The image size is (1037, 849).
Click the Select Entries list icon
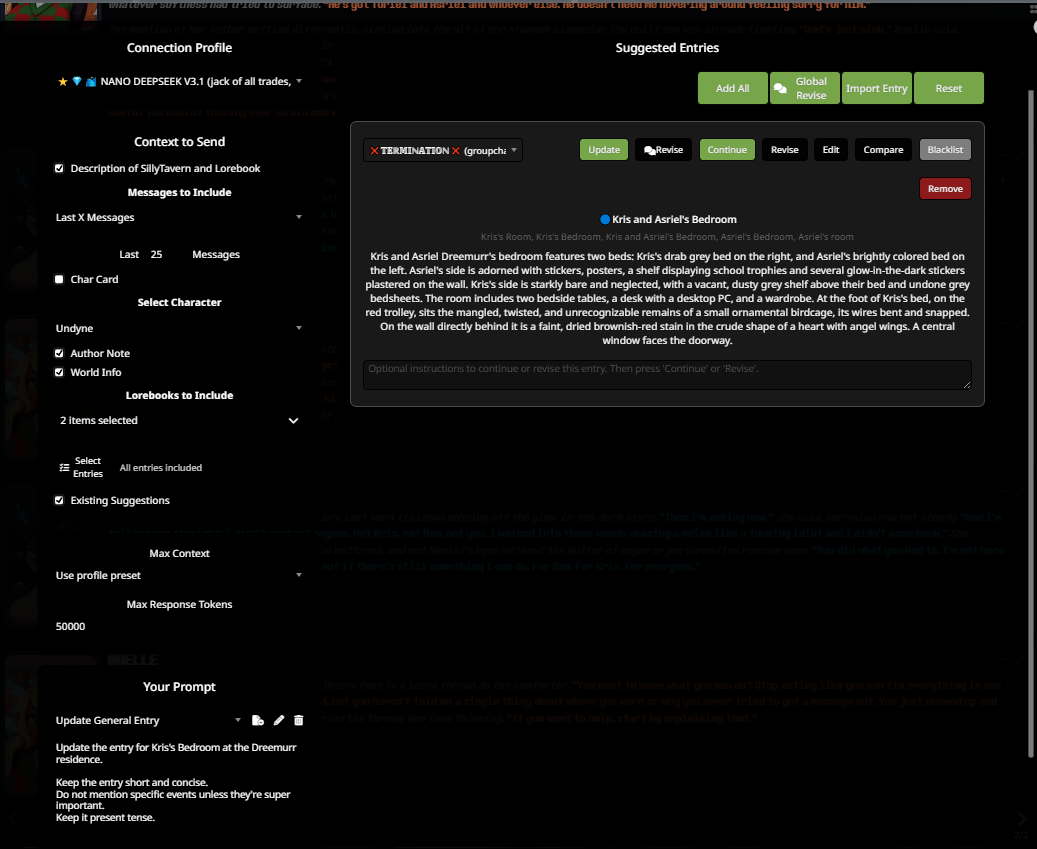tap(64, 467)
